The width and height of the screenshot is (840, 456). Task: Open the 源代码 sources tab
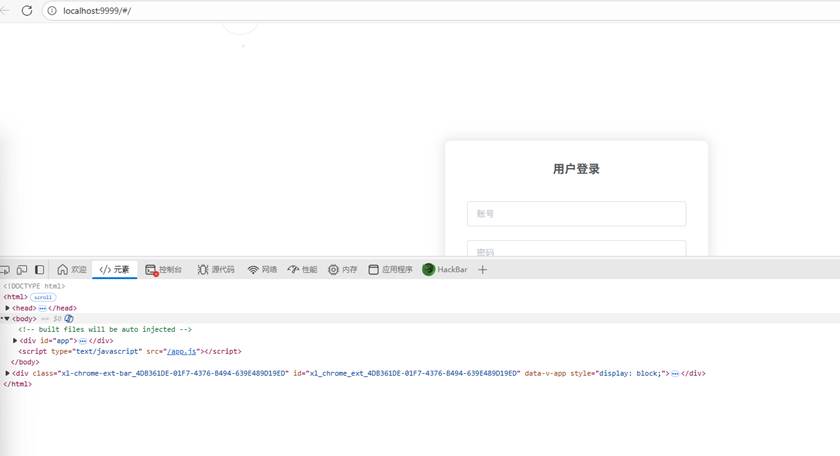216,270
